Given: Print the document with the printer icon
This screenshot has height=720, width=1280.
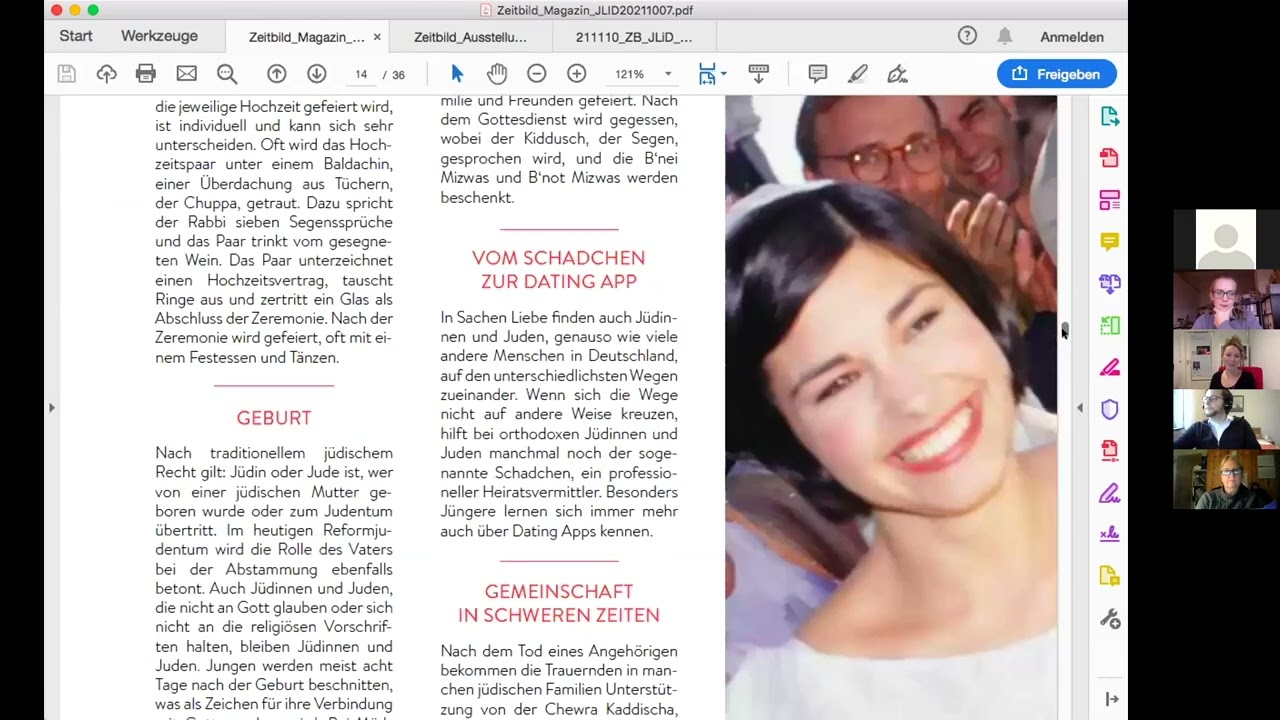Looking at the screenshot, I should point(146,74).
